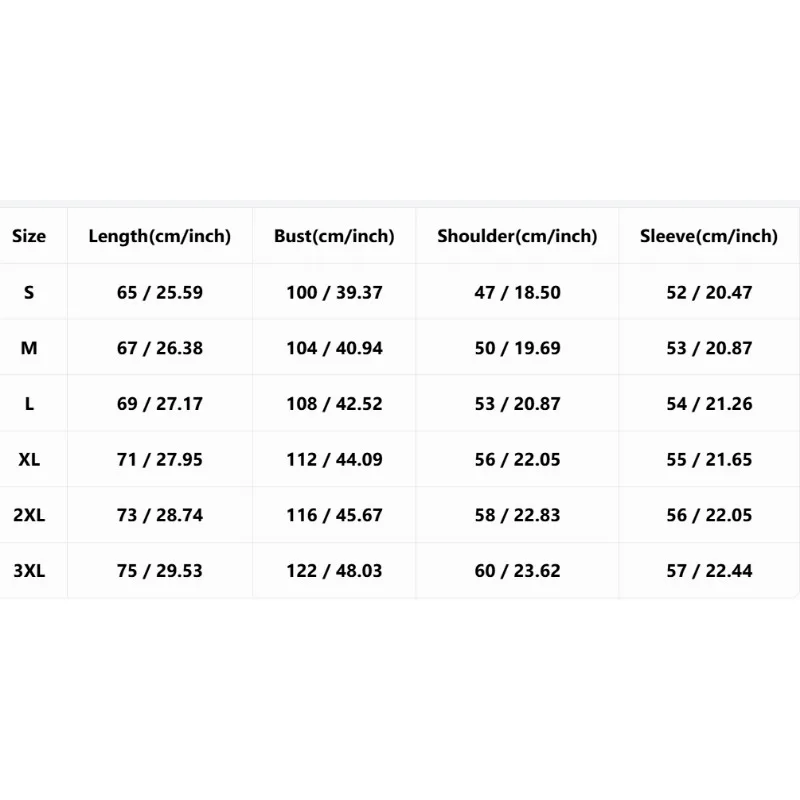Select the 2XL size row label
Image resolution: width=800 pixels, height=800 pixels.
tap(29, 515)
